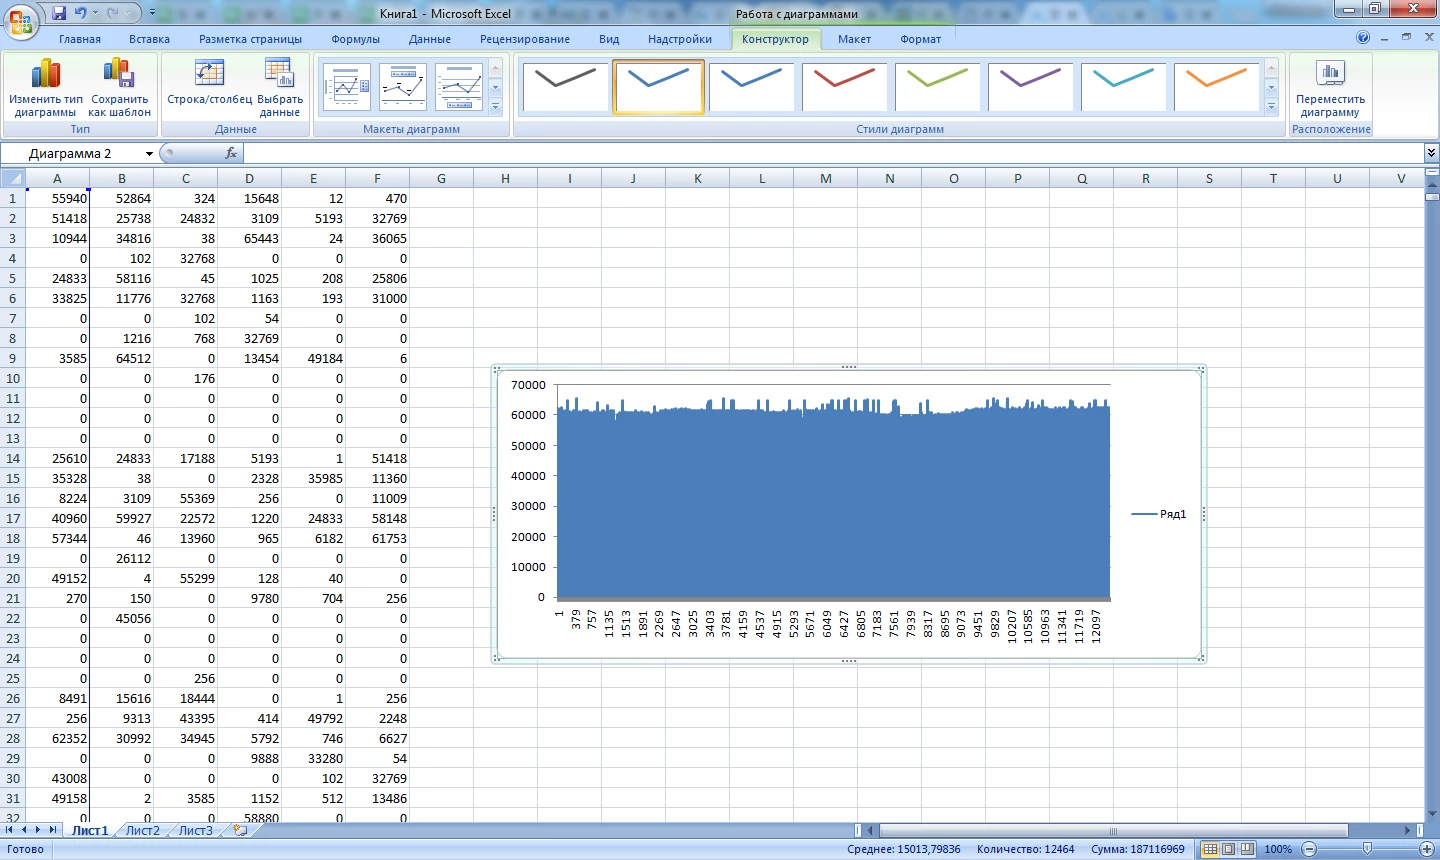Open the Change Chart Type (Изменить тип диаграммы) tool
This screenshot has width=1440, height=860.
click(x=45, y=88)
